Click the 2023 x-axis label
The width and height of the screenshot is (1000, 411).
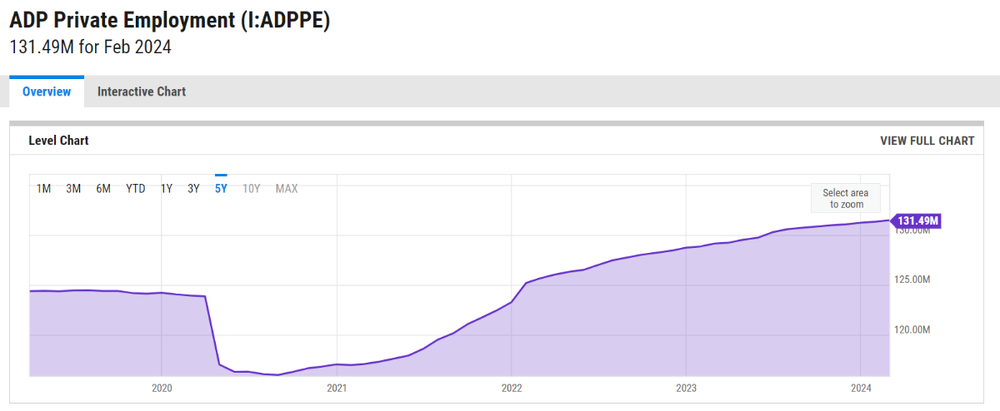coord(686,387)
